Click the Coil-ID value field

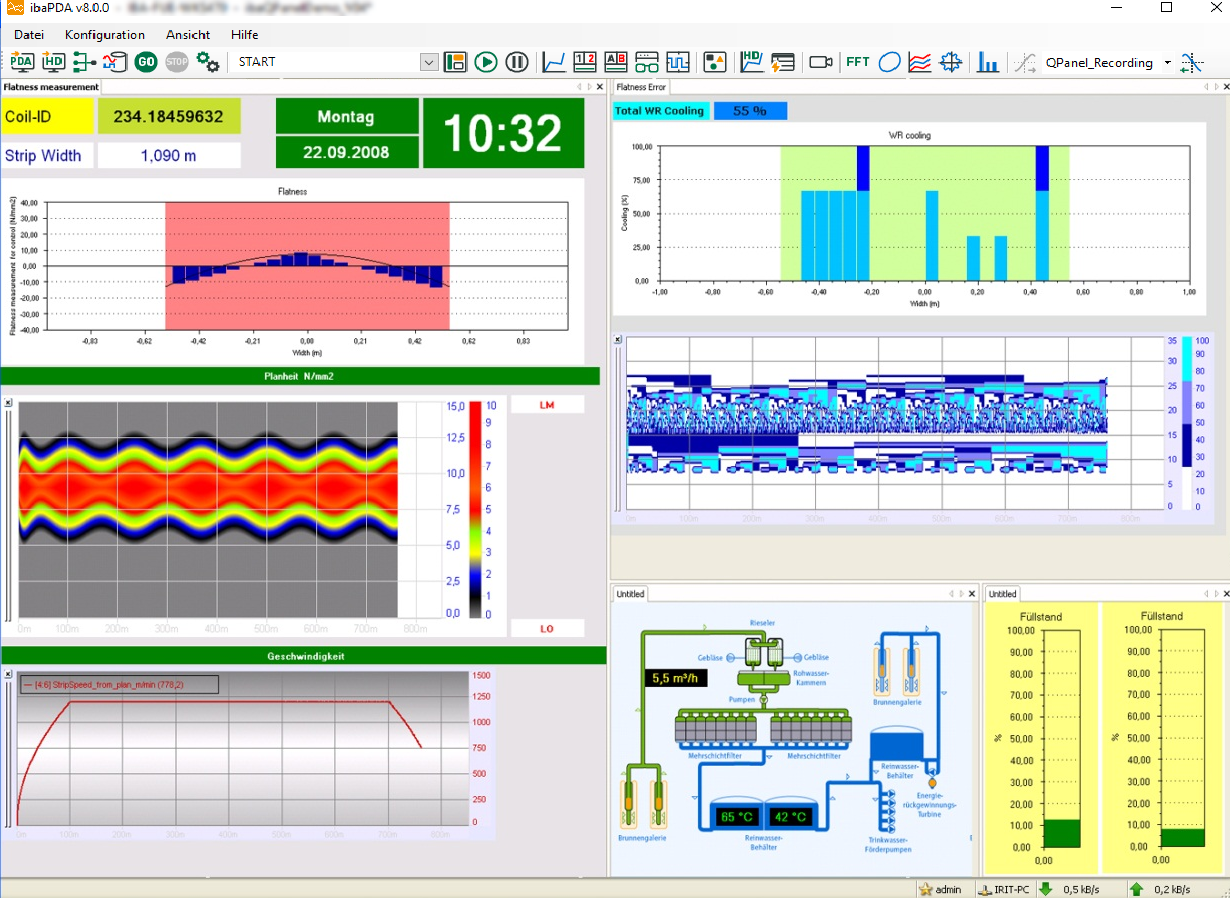click(x=169, y=117)
